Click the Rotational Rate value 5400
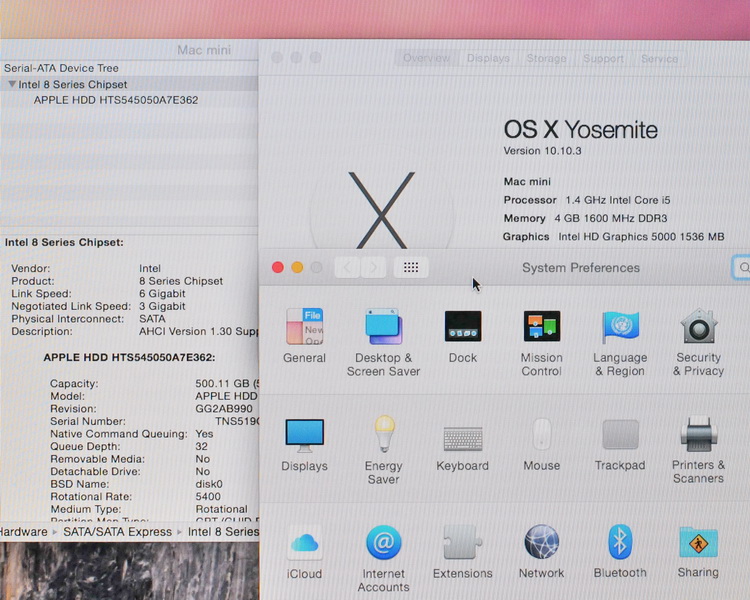Screen dimensions: 750x600 [208, 496]
